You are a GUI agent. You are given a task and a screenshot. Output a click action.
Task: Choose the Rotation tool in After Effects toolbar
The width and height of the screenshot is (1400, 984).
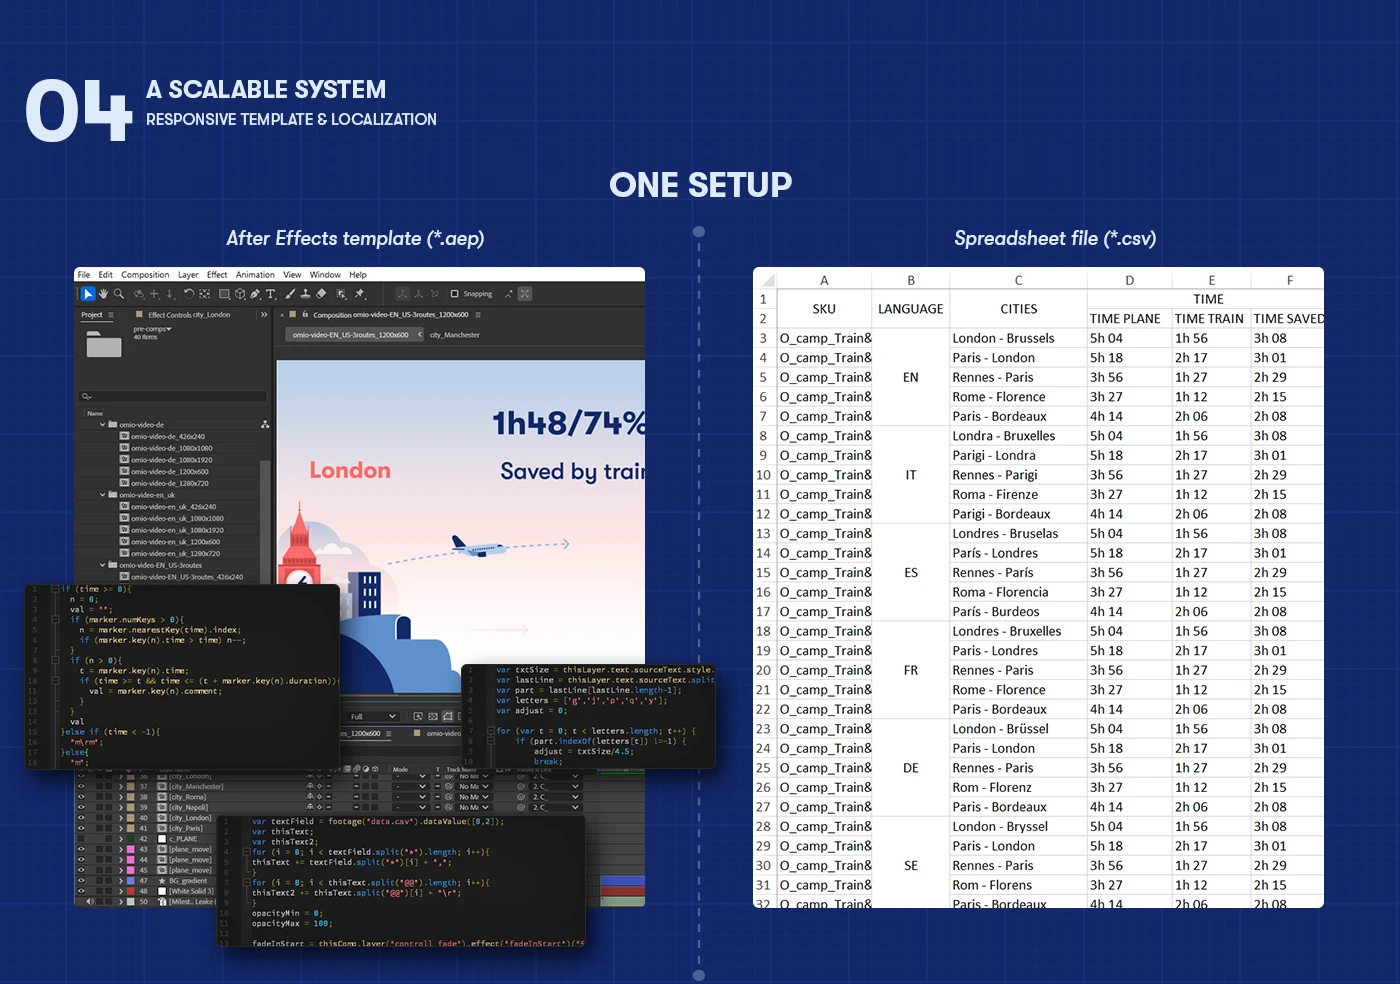(188, 294)
